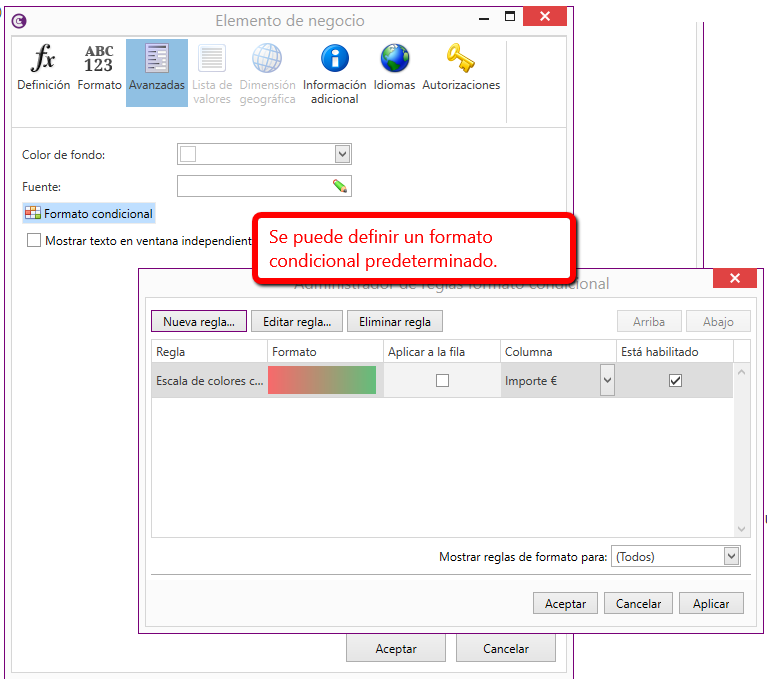Click the Avanzadas settings icon

157,60
